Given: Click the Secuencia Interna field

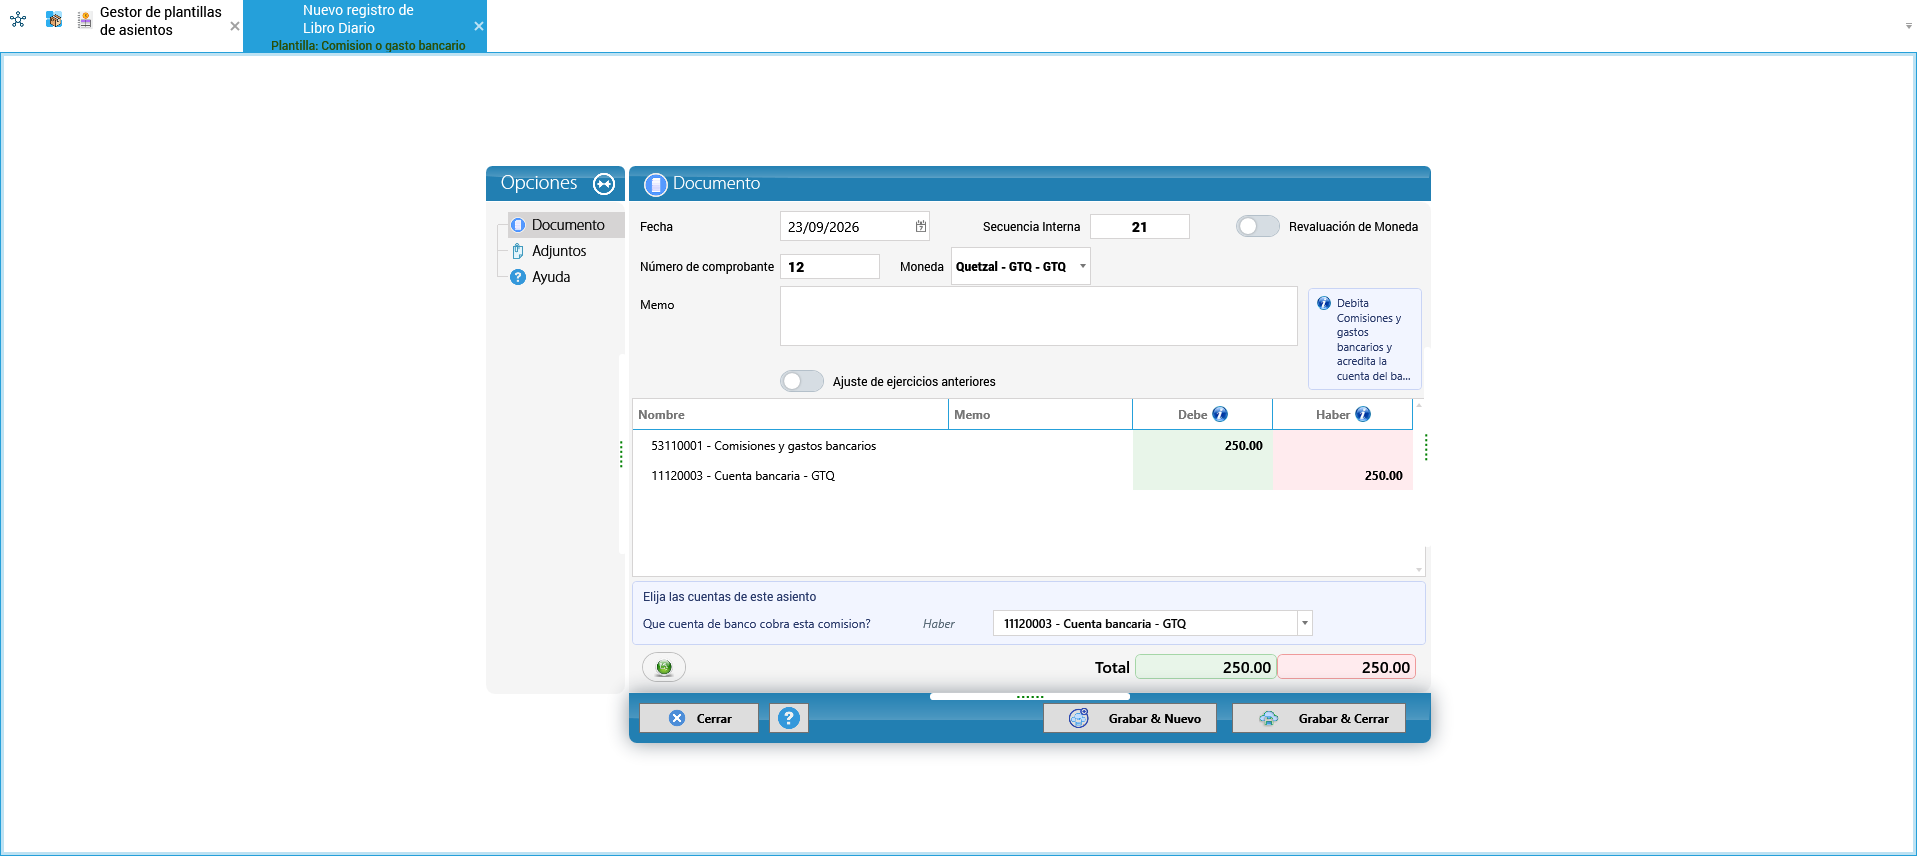Looking at the screenshot, I should 1140,227.
